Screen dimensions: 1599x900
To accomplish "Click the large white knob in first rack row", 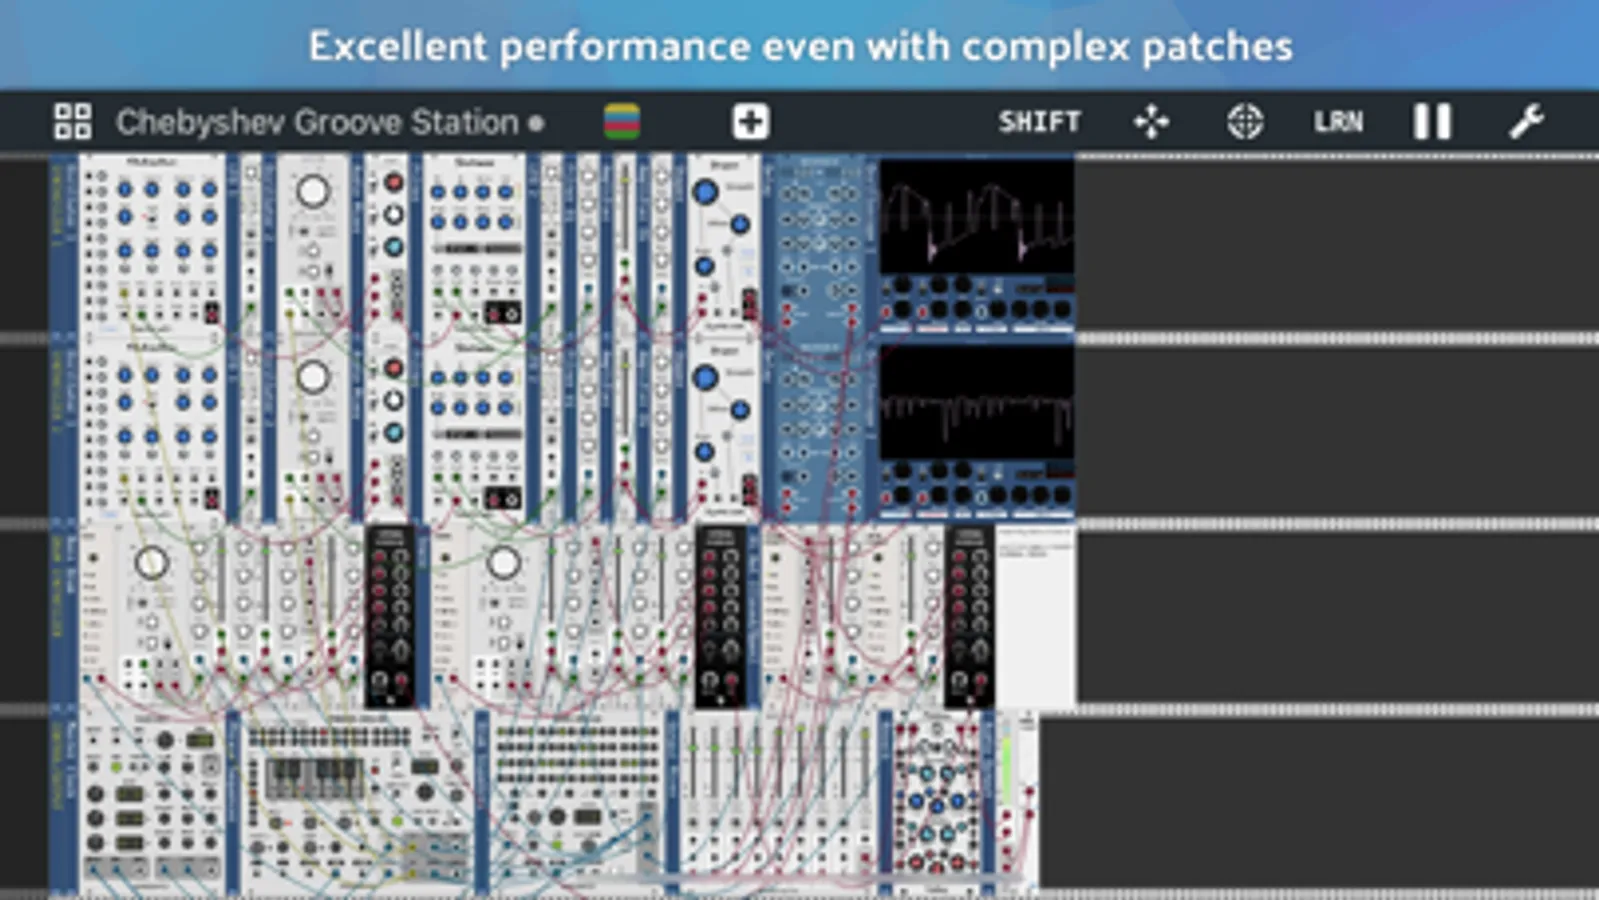I will pyautogui.click(x=313, y=191).
